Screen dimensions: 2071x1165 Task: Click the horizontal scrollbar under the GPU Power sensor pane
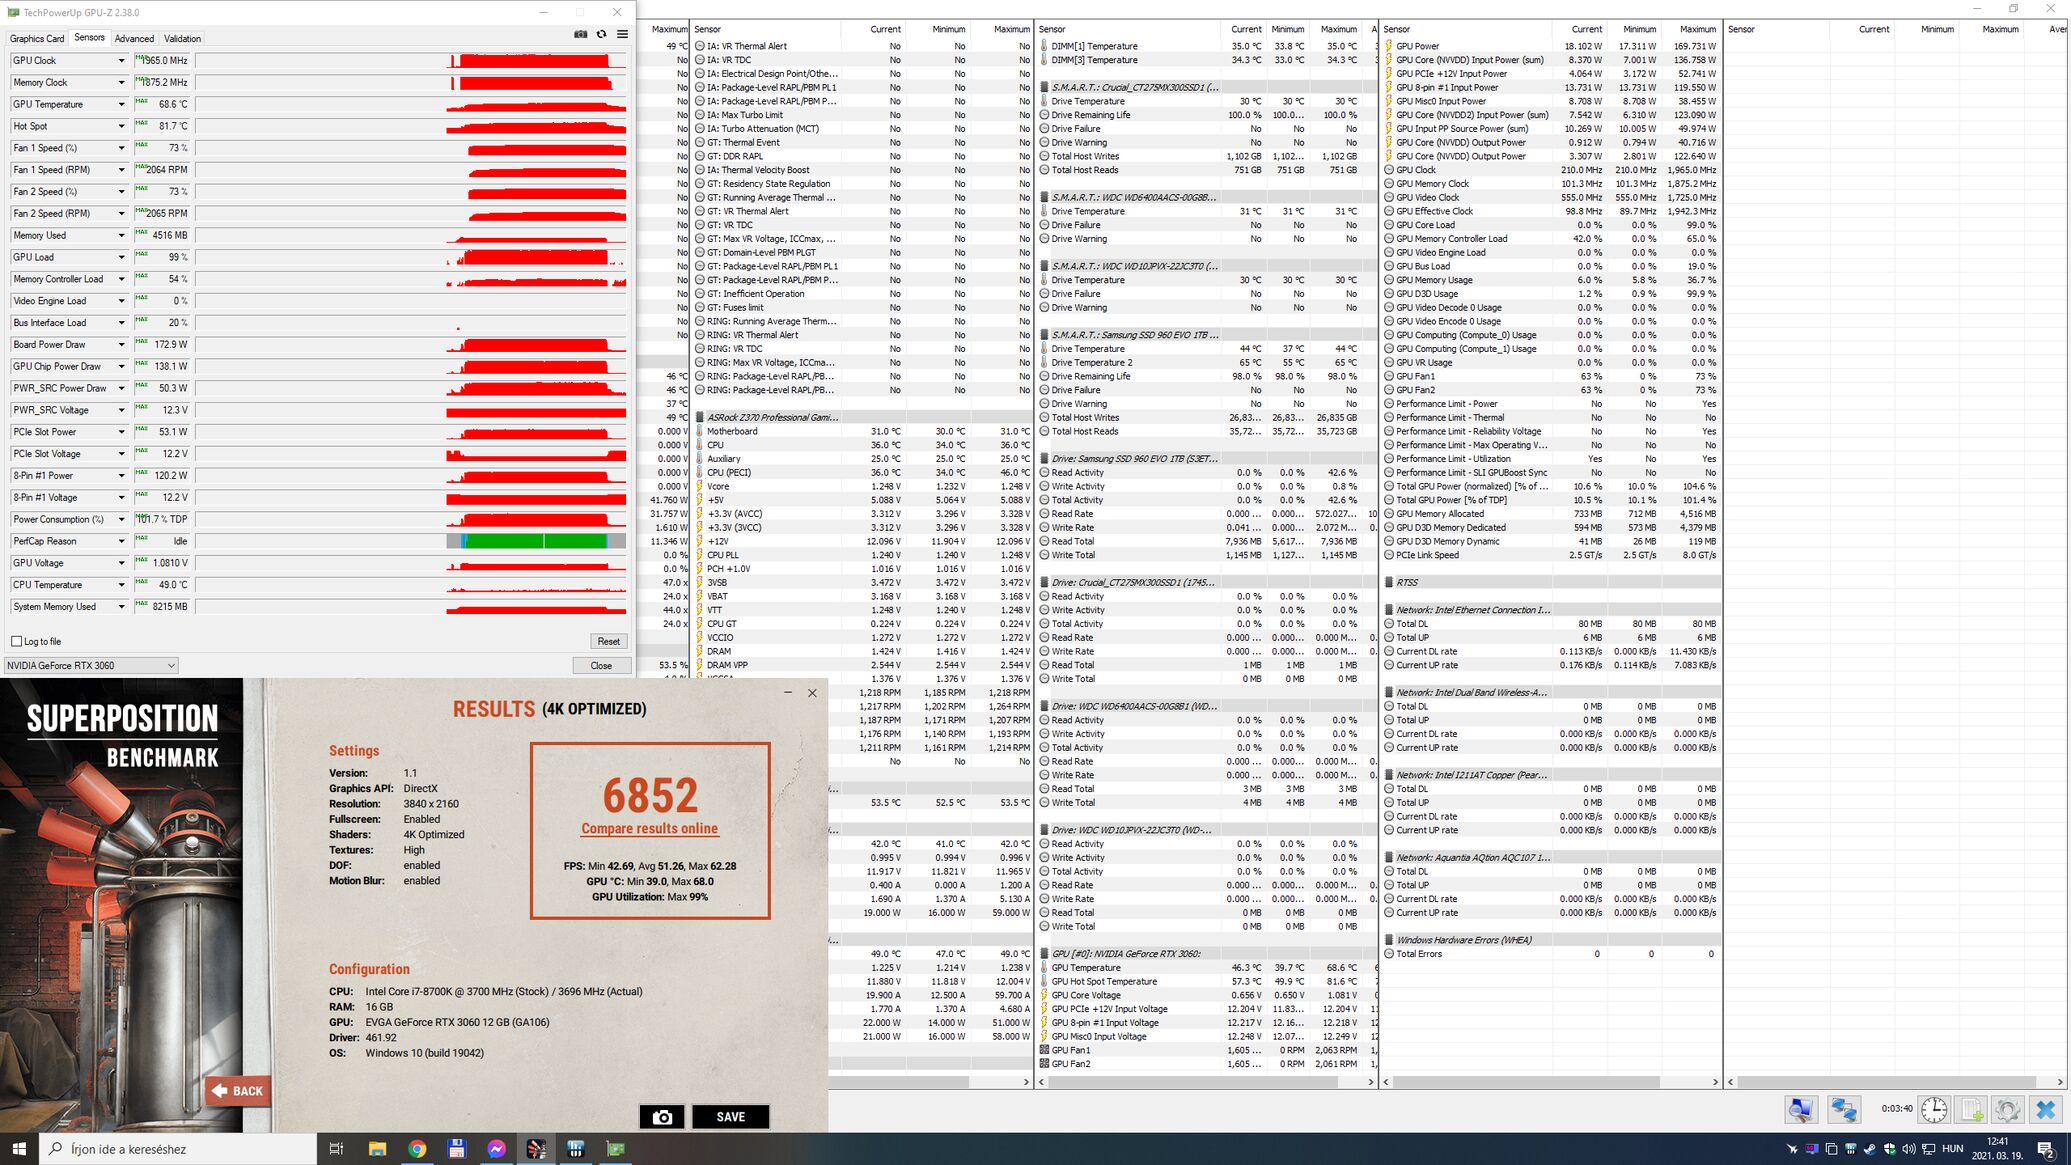pyautogui.click(x=1552, y=1082)
